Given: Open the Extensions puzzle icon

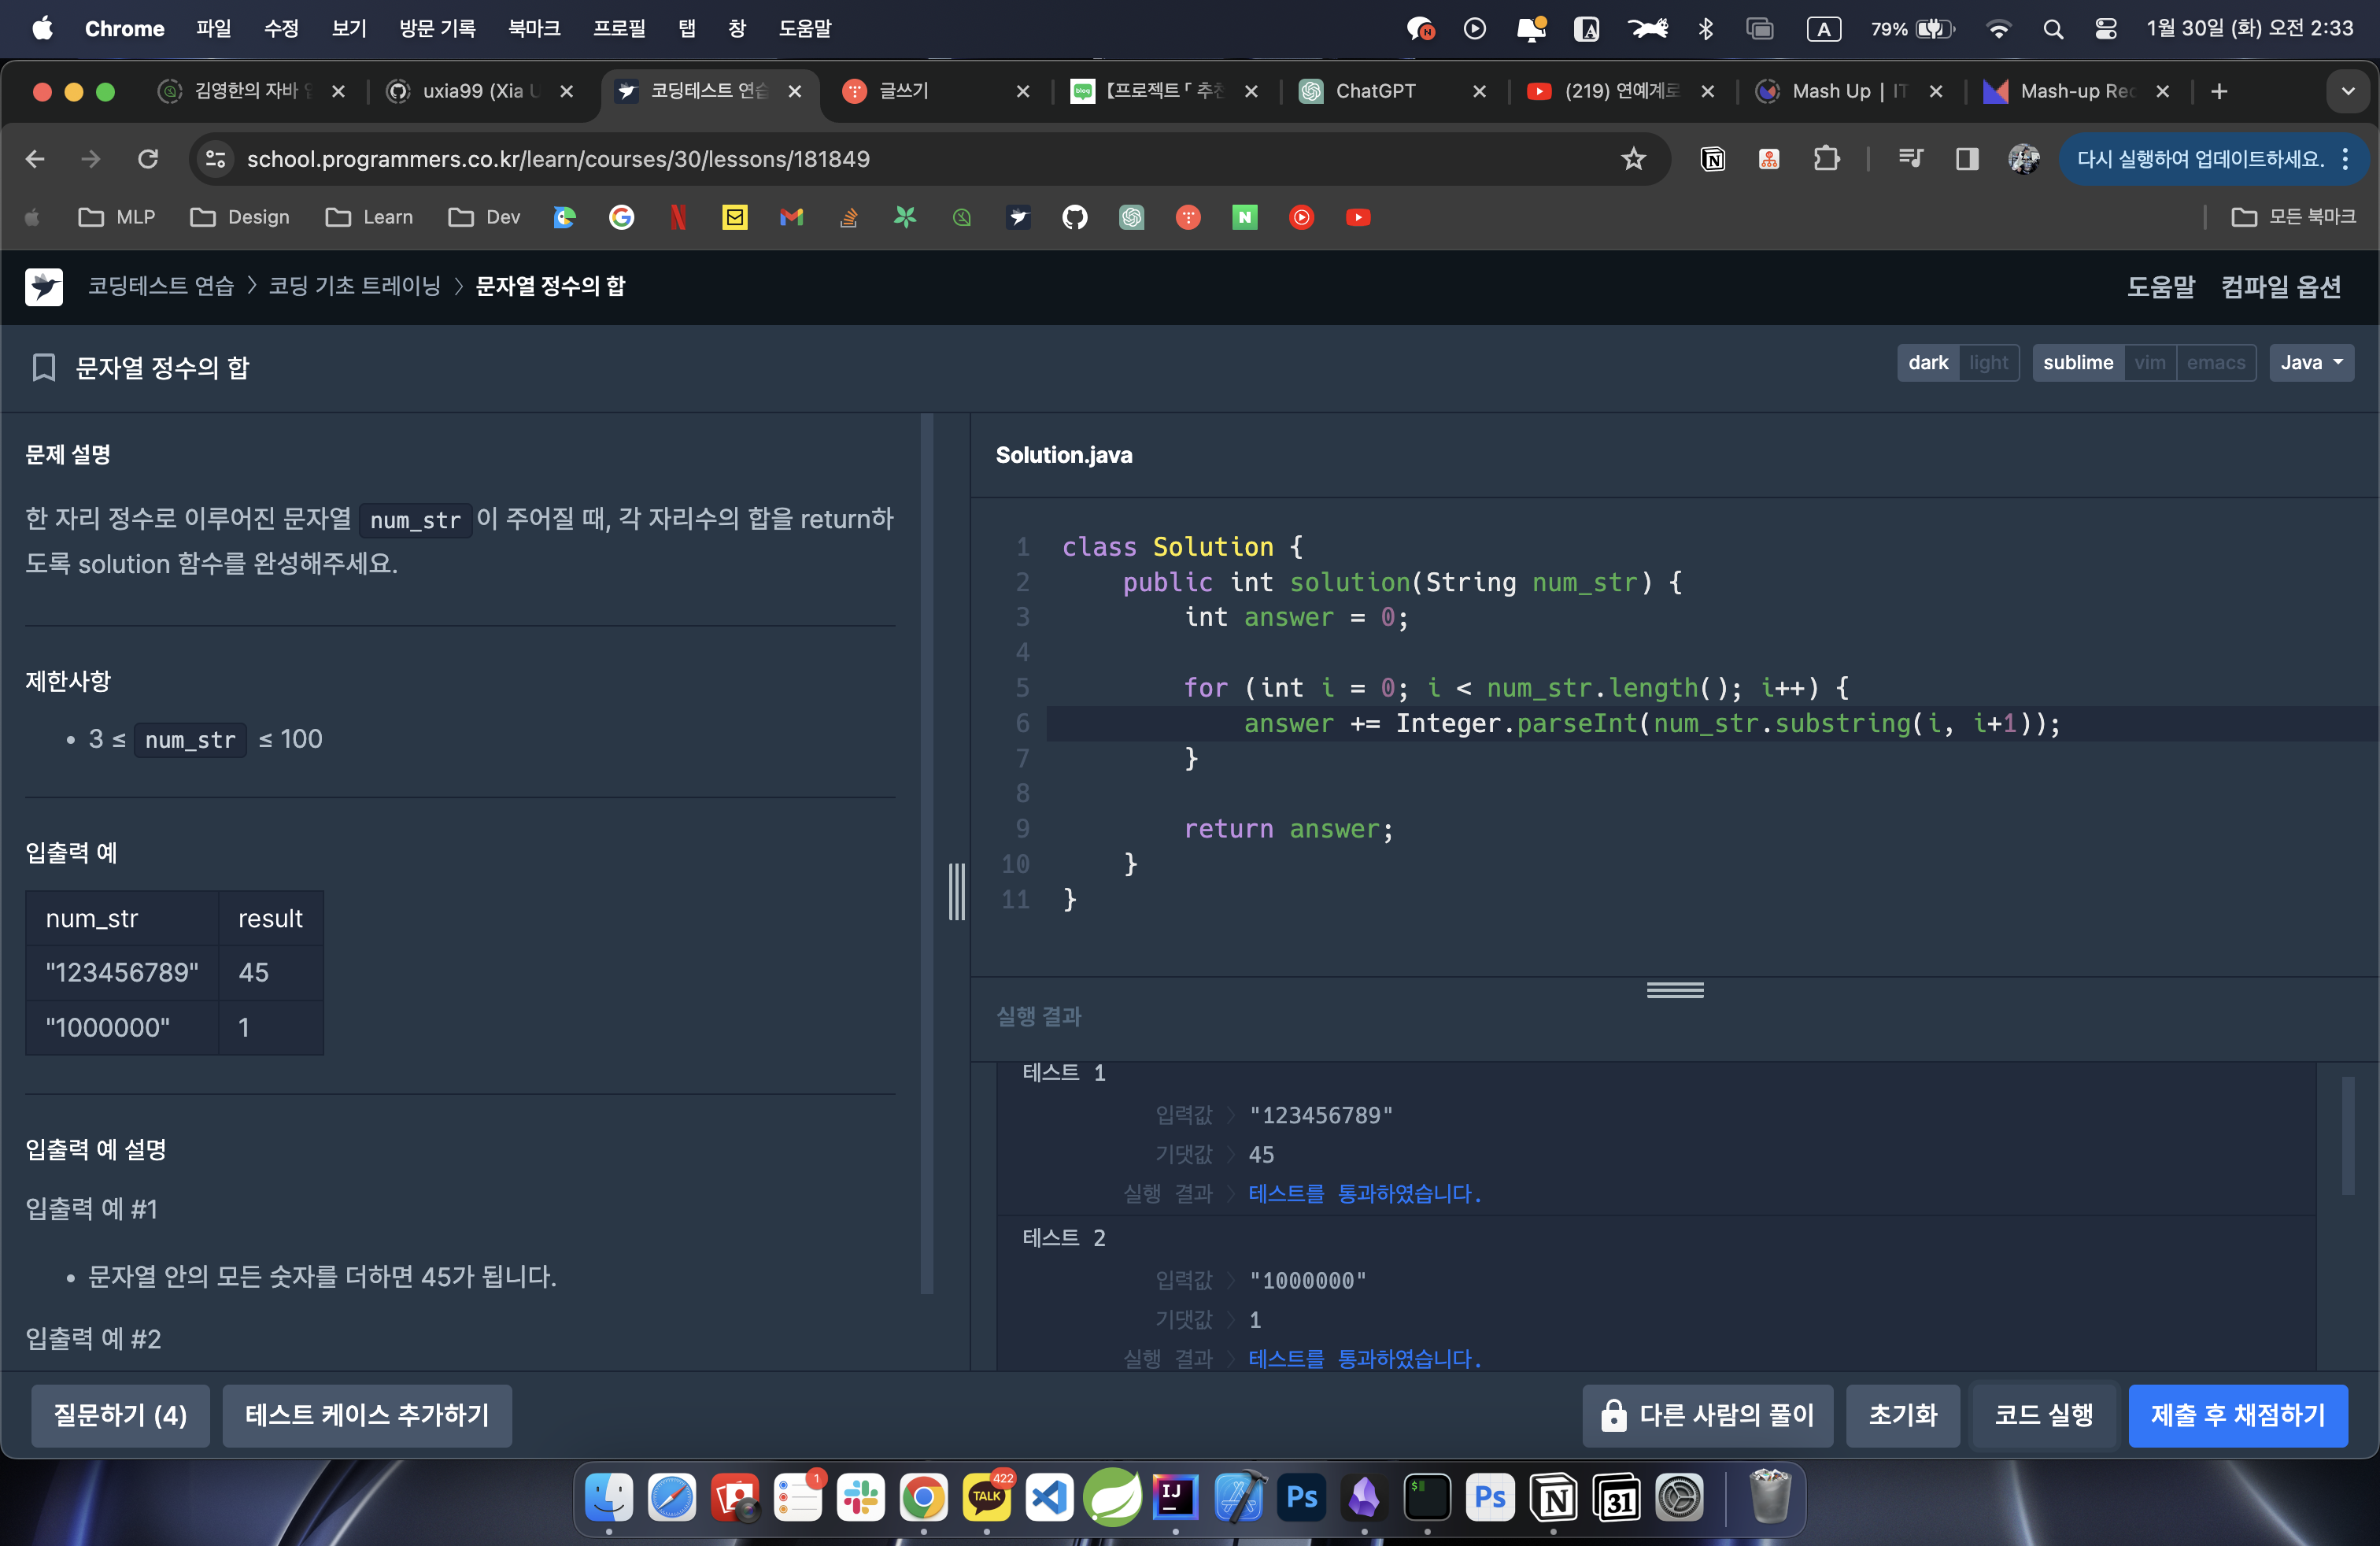Looking at the screenshot, I should click(x=1826, y=159).
